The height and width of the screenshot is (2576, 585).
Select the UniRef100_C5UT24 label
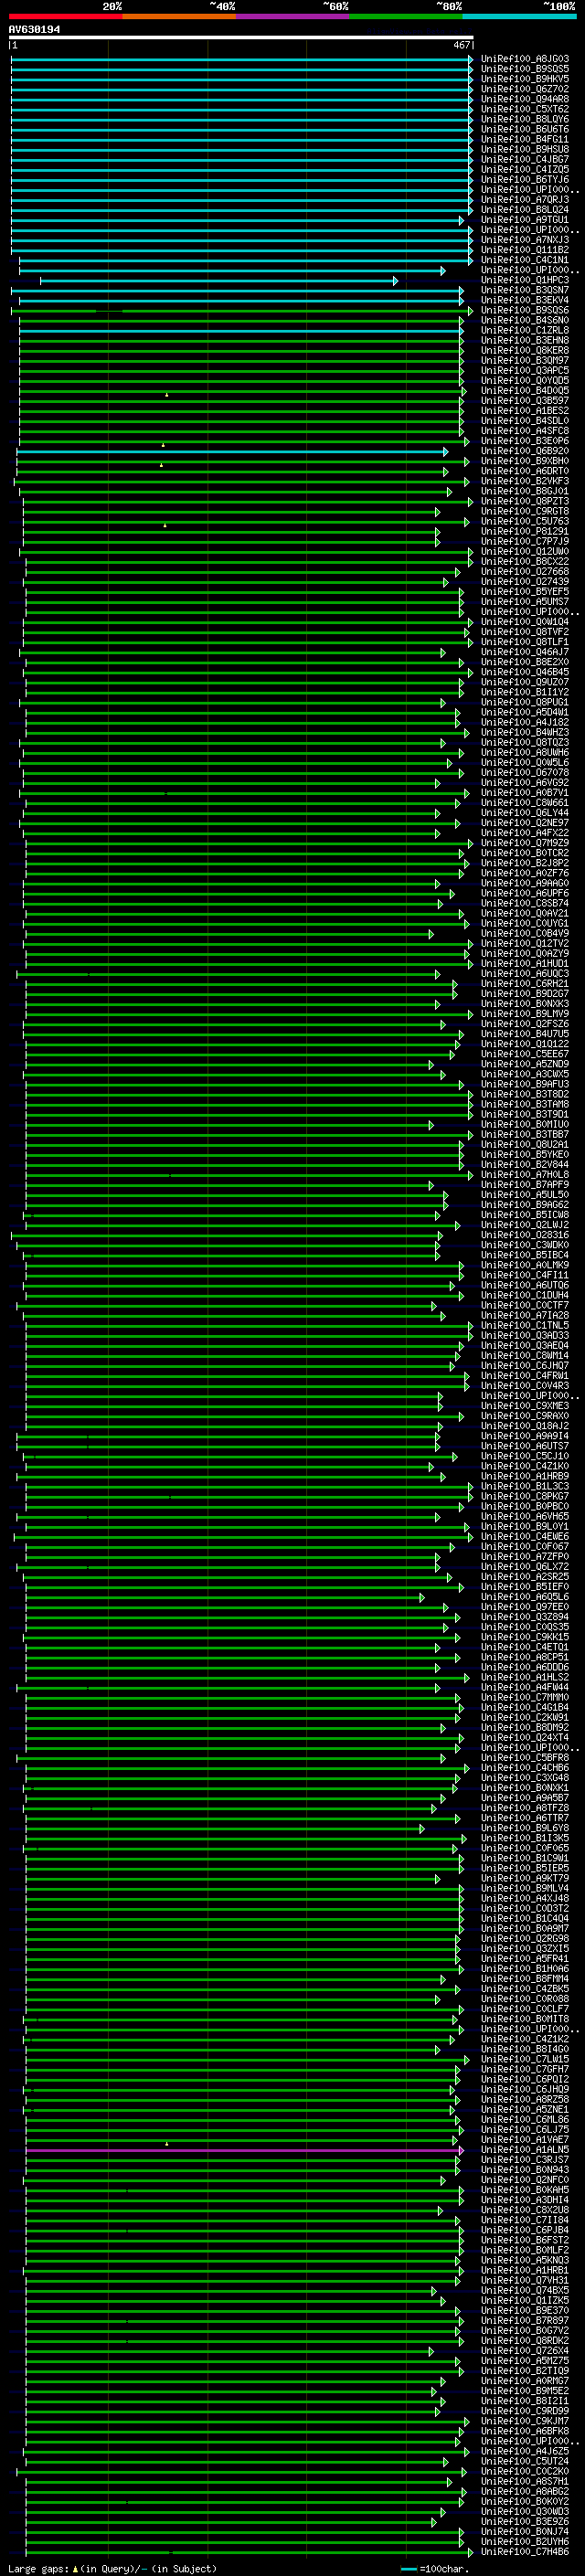525,2461
